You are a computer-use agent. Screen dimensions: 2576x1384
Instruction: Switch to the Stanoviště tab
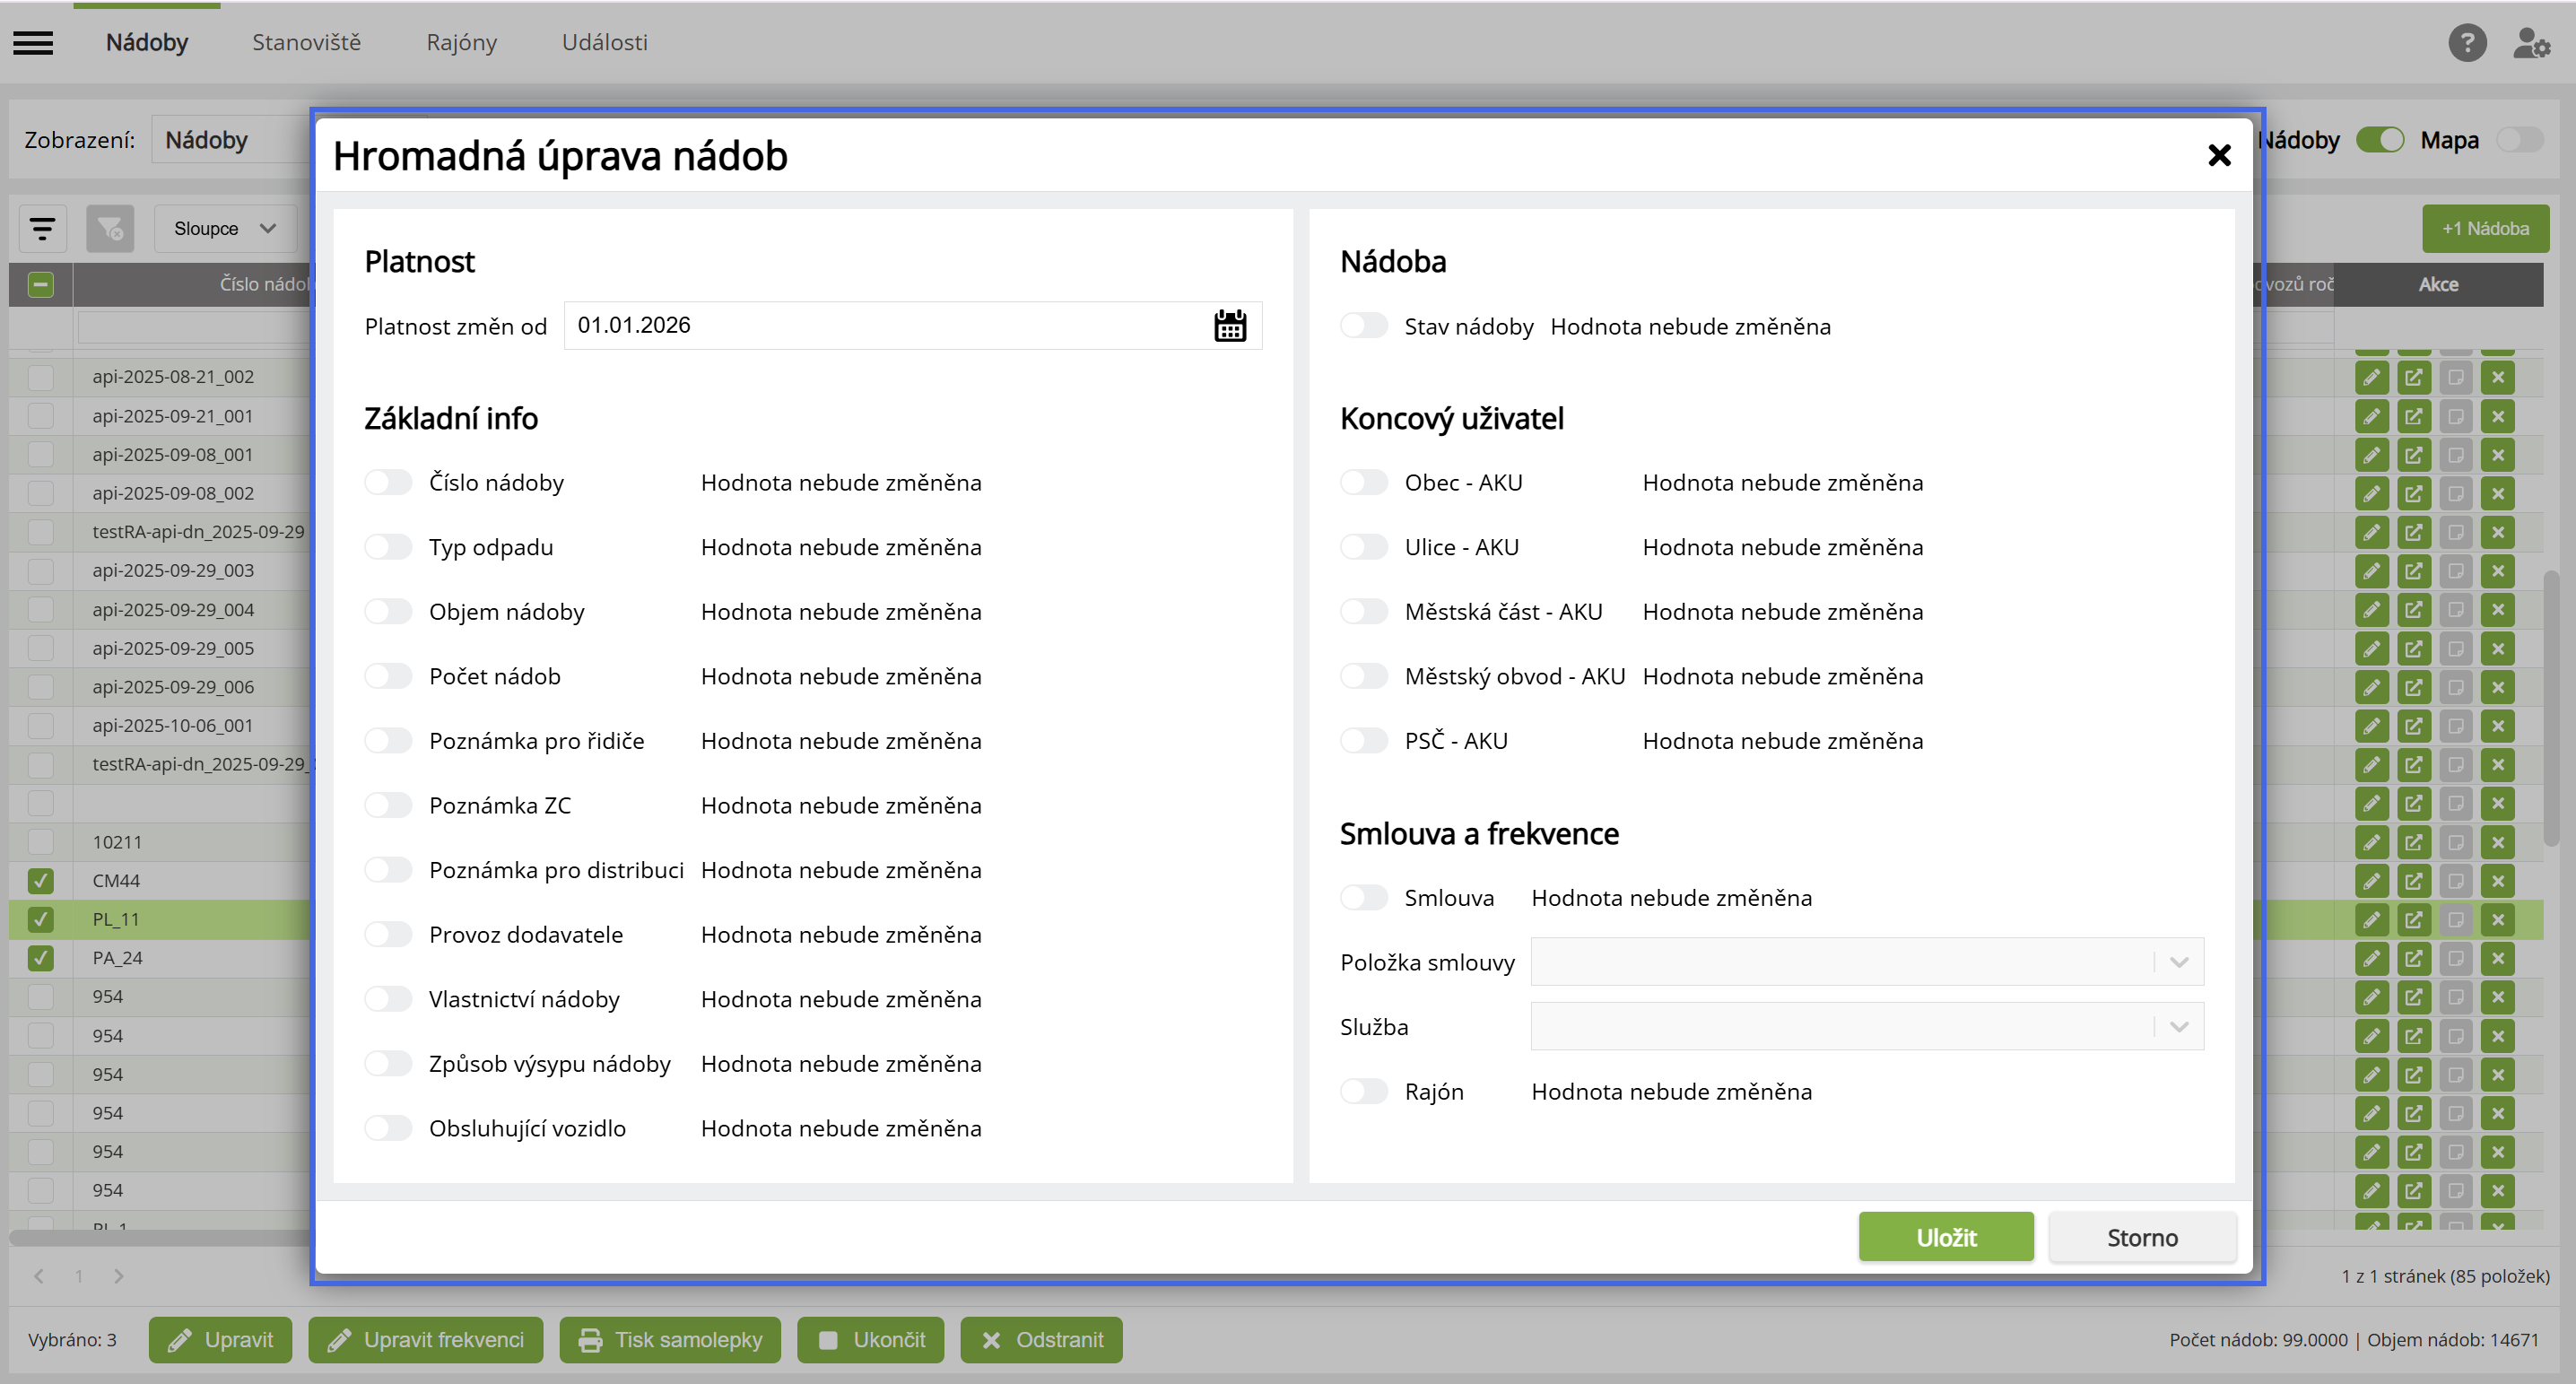[x=306, y=43]
